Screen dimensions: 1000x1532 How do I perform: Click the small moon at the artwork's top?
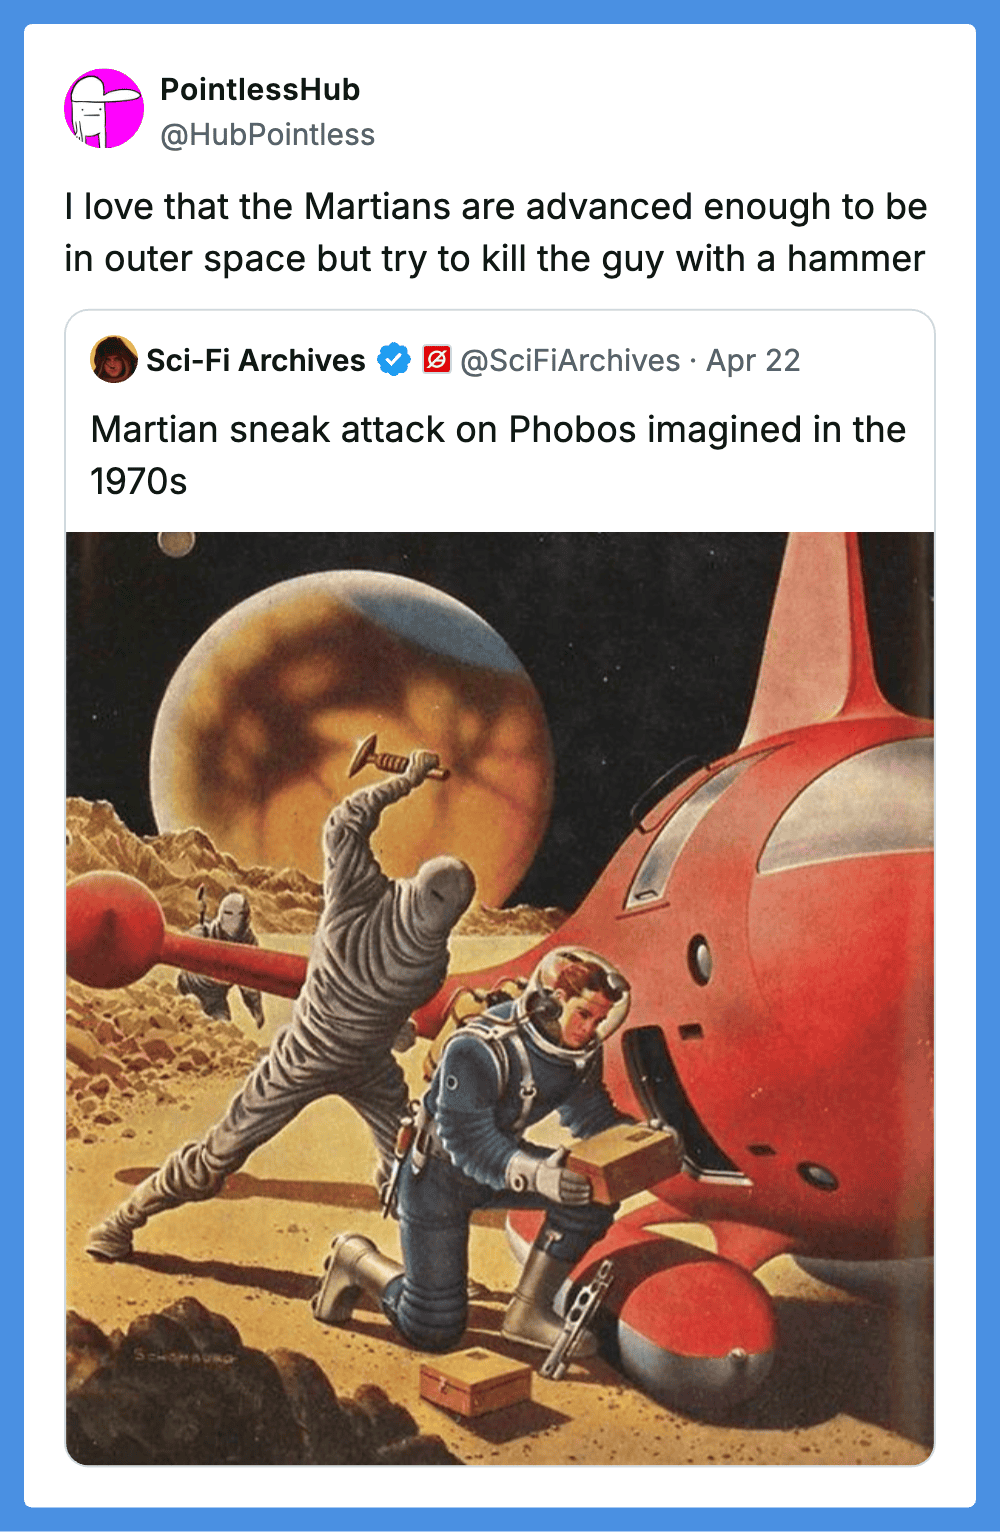[x=176, y=542]
